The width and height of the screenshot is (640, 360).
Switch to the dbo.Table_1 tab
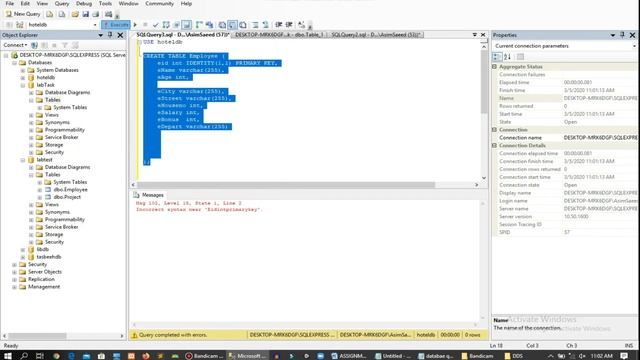coord(280,35)
